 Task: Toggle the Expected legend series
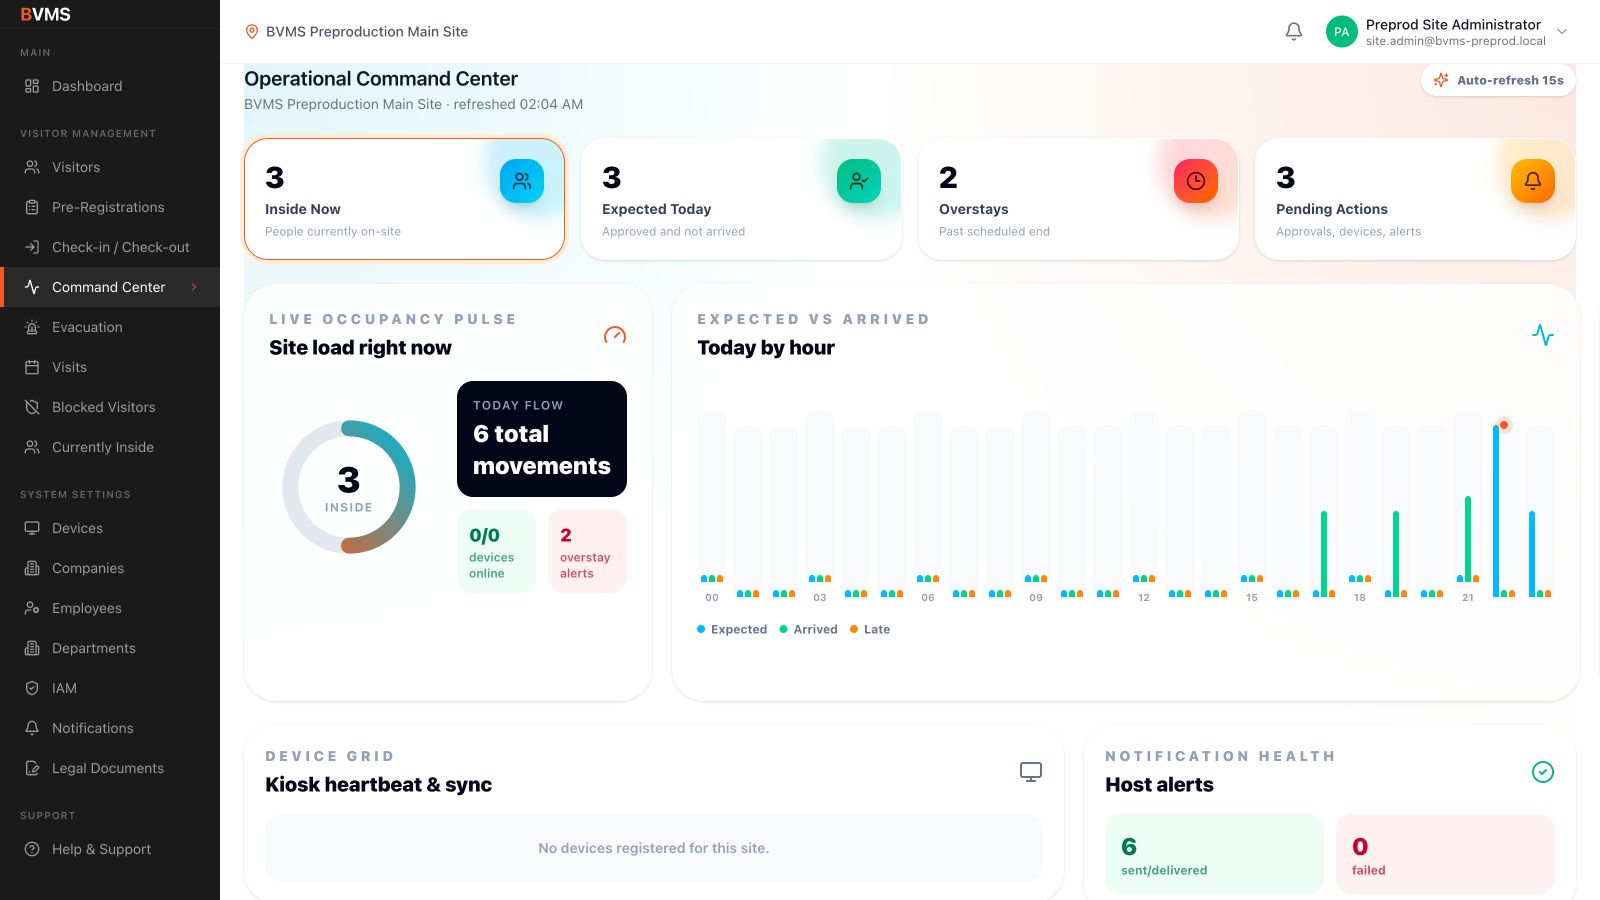pyautogui.click(x=732, y=629)
